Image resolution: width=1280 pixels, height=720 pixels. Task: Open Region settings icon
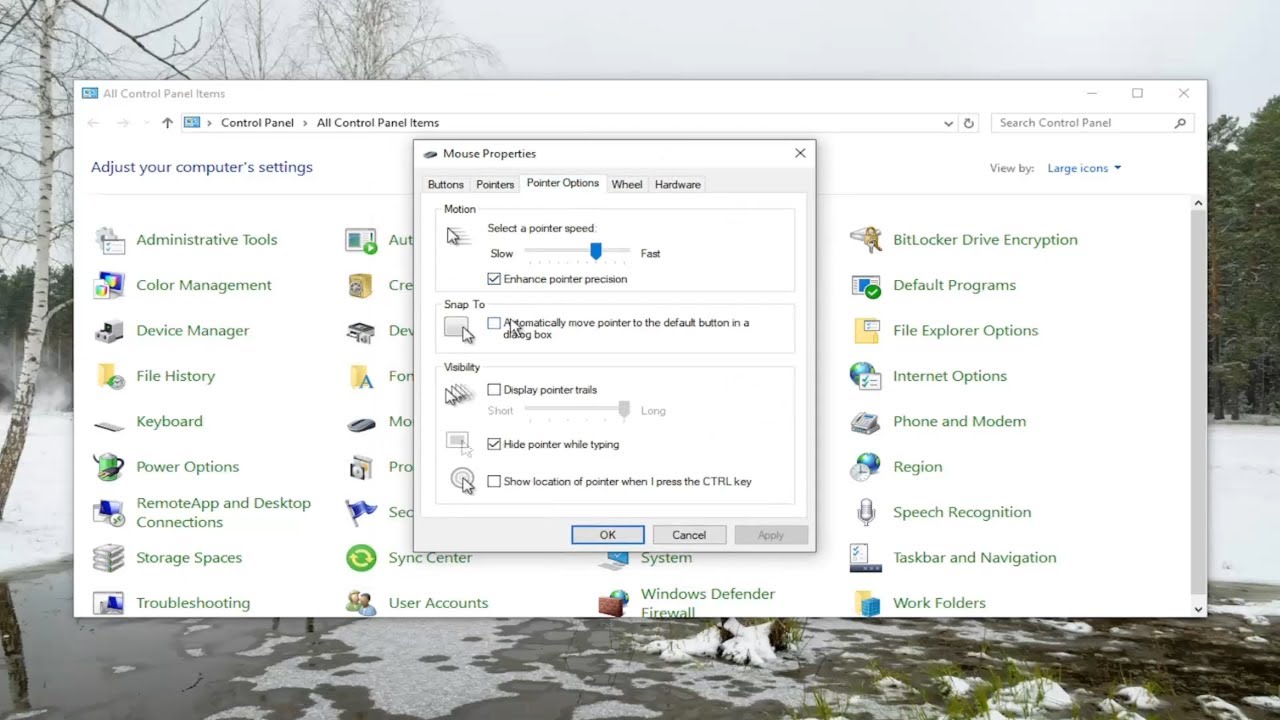(866, 467)
